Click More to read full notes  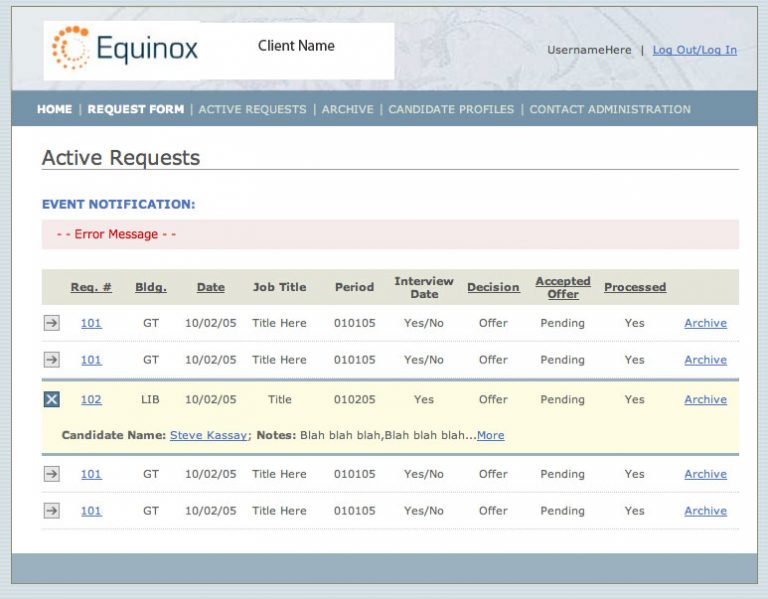coord(490,436)
